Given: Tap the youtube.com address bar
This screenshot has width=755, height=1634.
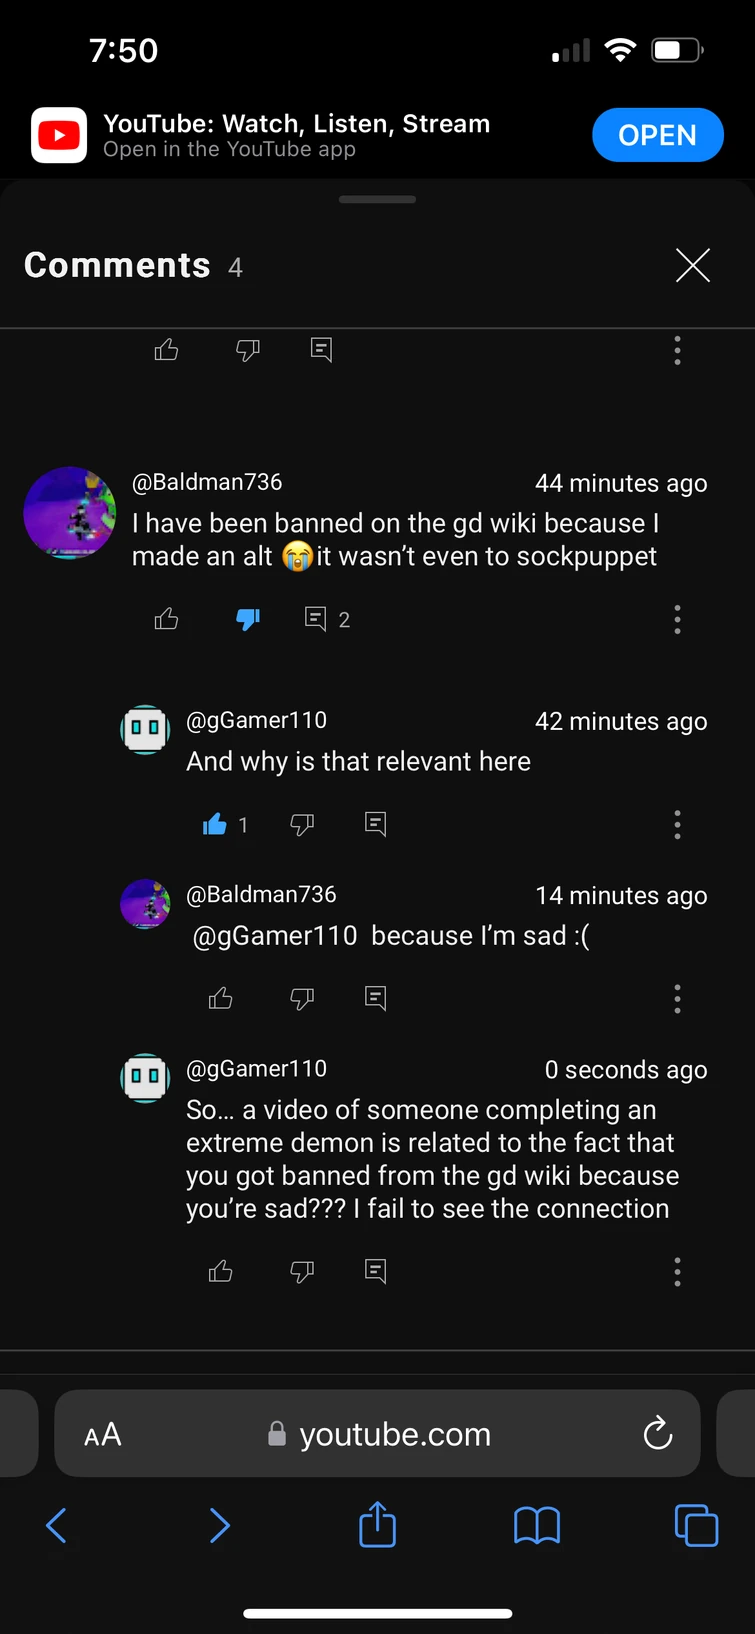Looking at the screenshot, I should (380, 1434).
